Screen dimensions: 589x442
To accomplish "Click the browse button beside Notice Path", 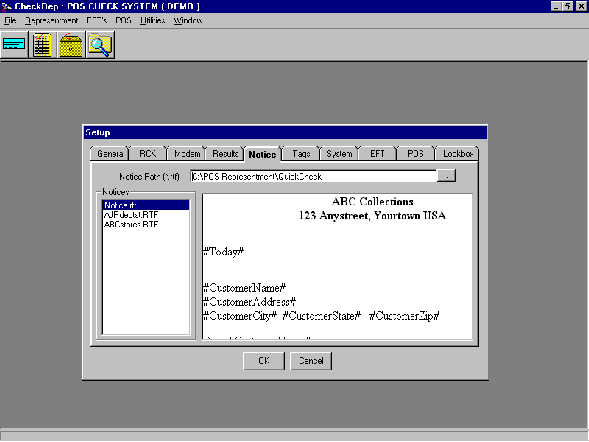I will coord(447,176).
